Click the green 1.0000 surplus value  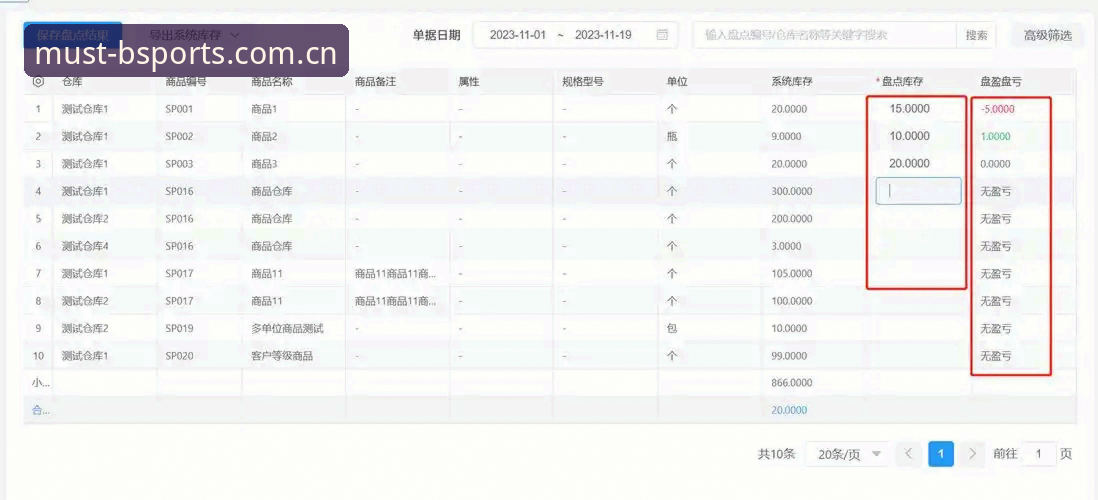point(996,137)
